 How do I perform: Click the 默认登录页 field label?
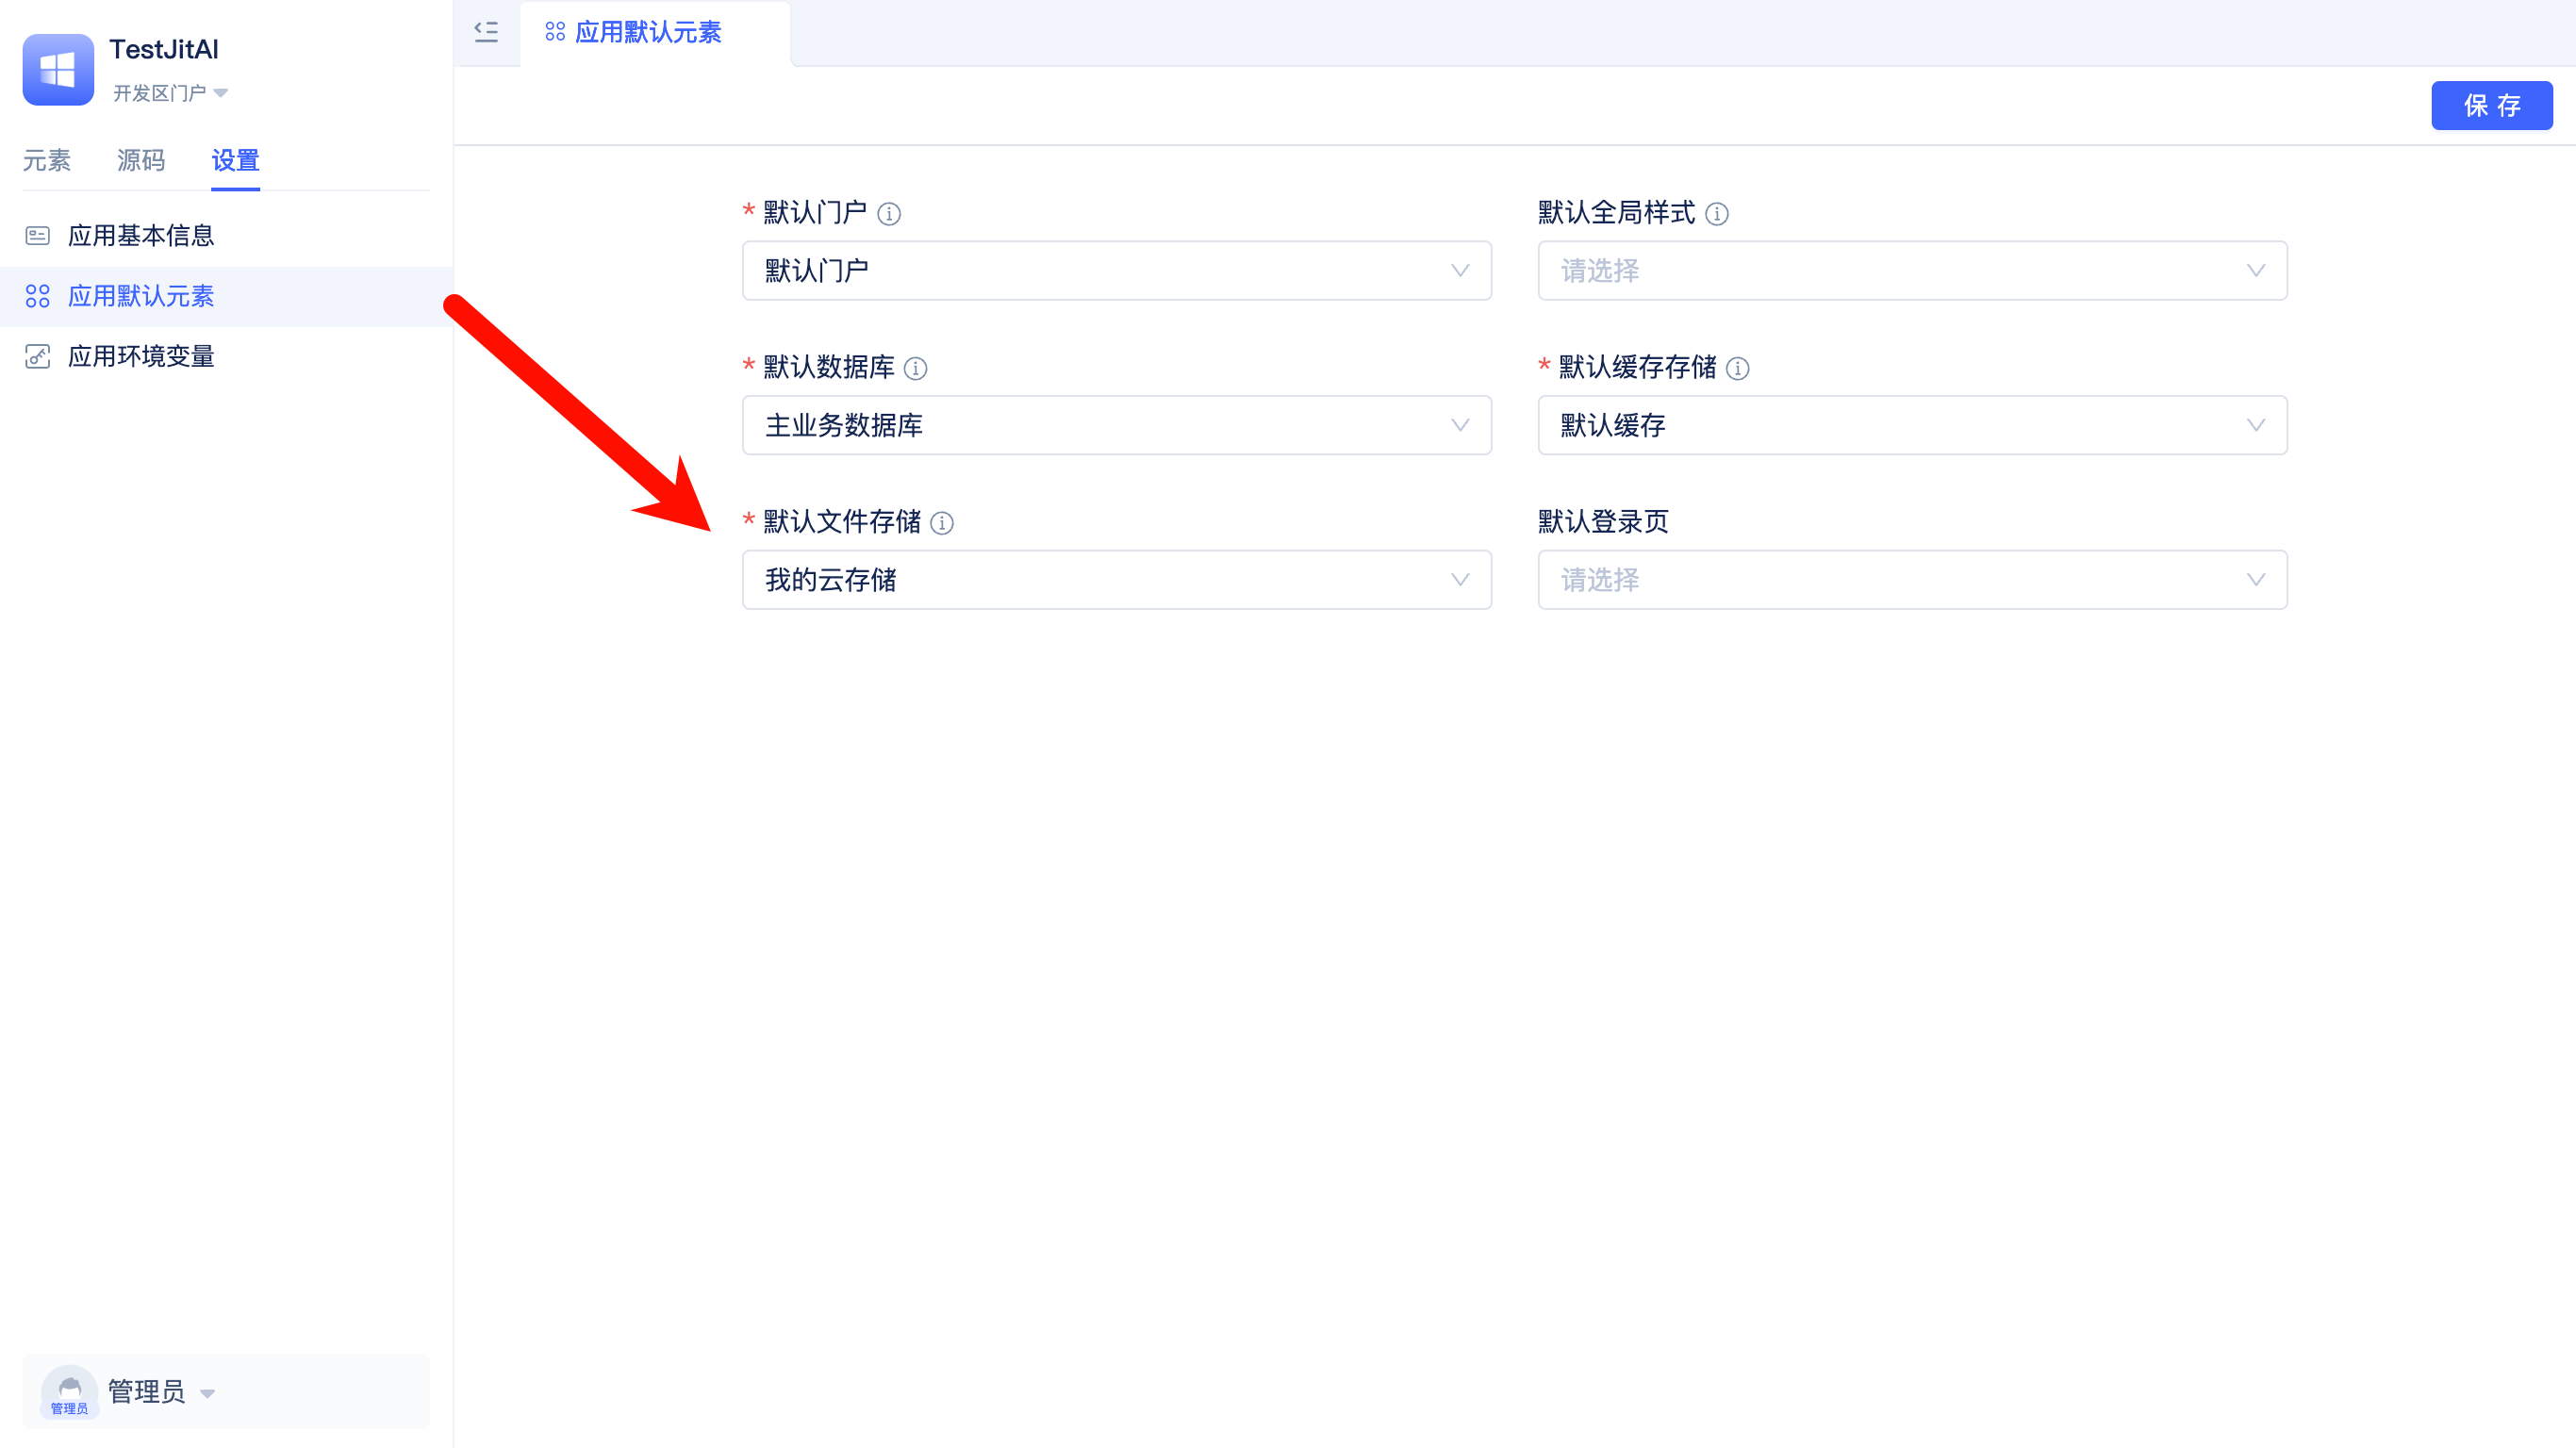(1602, 522)
